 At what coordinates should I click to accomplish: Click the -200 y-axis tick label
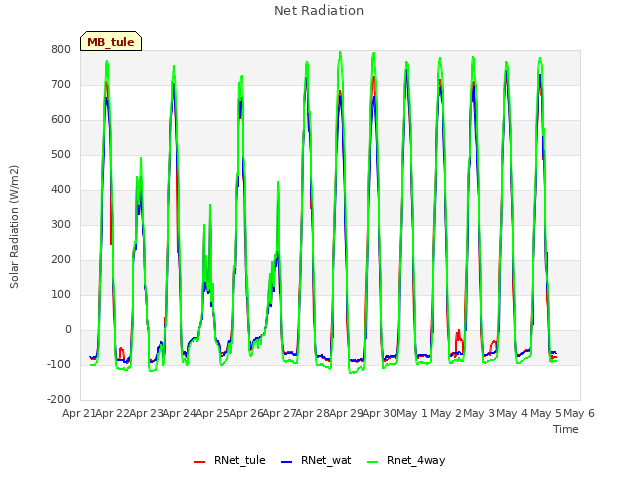point(59,399)
